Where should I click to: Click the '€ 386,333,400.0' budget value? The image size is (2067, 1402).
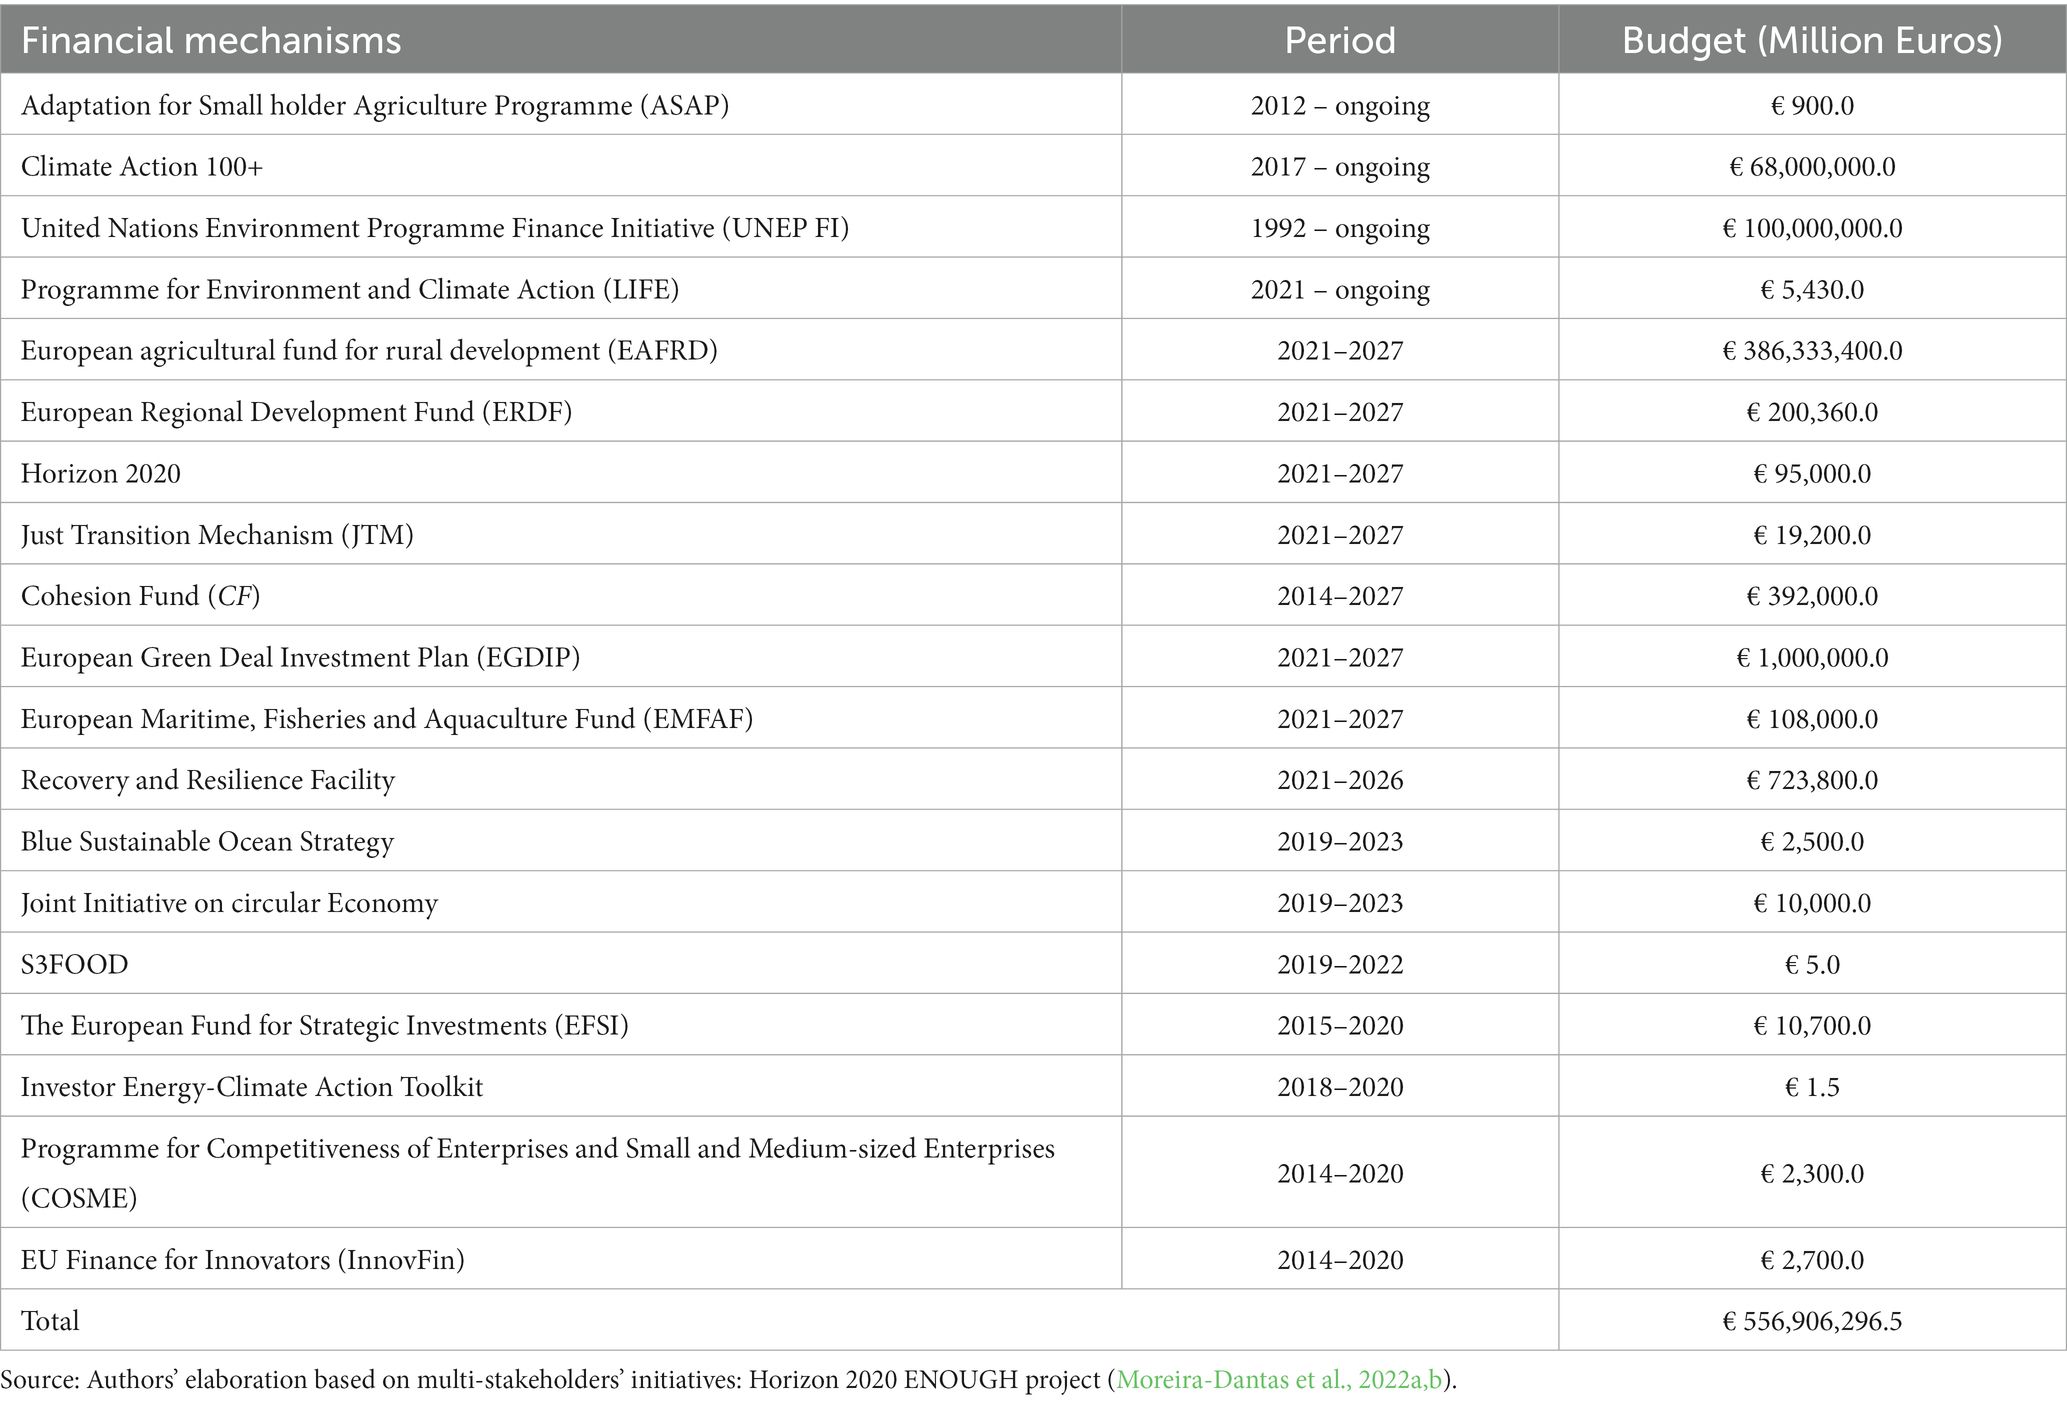click(x=1812, y=350)
